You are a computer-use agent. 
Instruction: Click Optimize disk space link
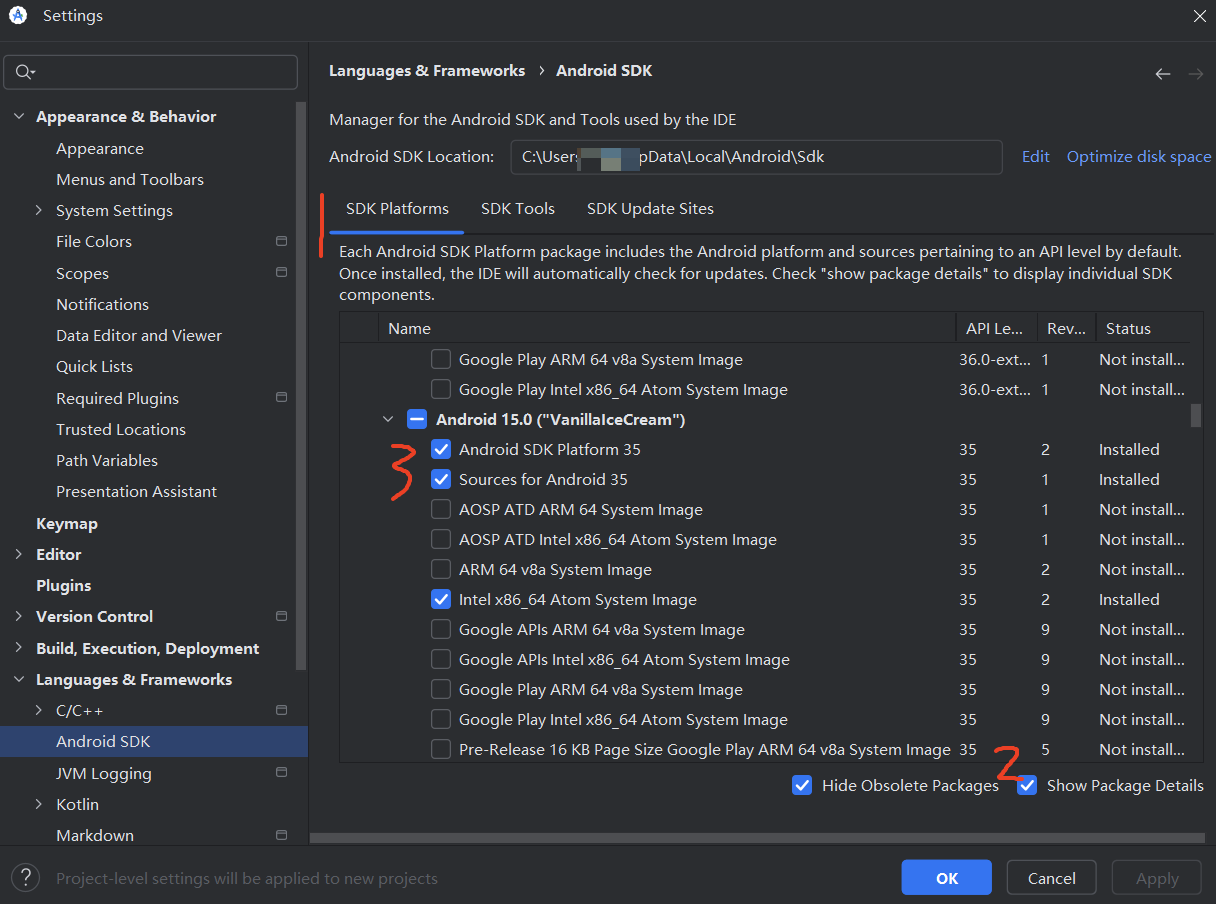[x=1139, y=157]
